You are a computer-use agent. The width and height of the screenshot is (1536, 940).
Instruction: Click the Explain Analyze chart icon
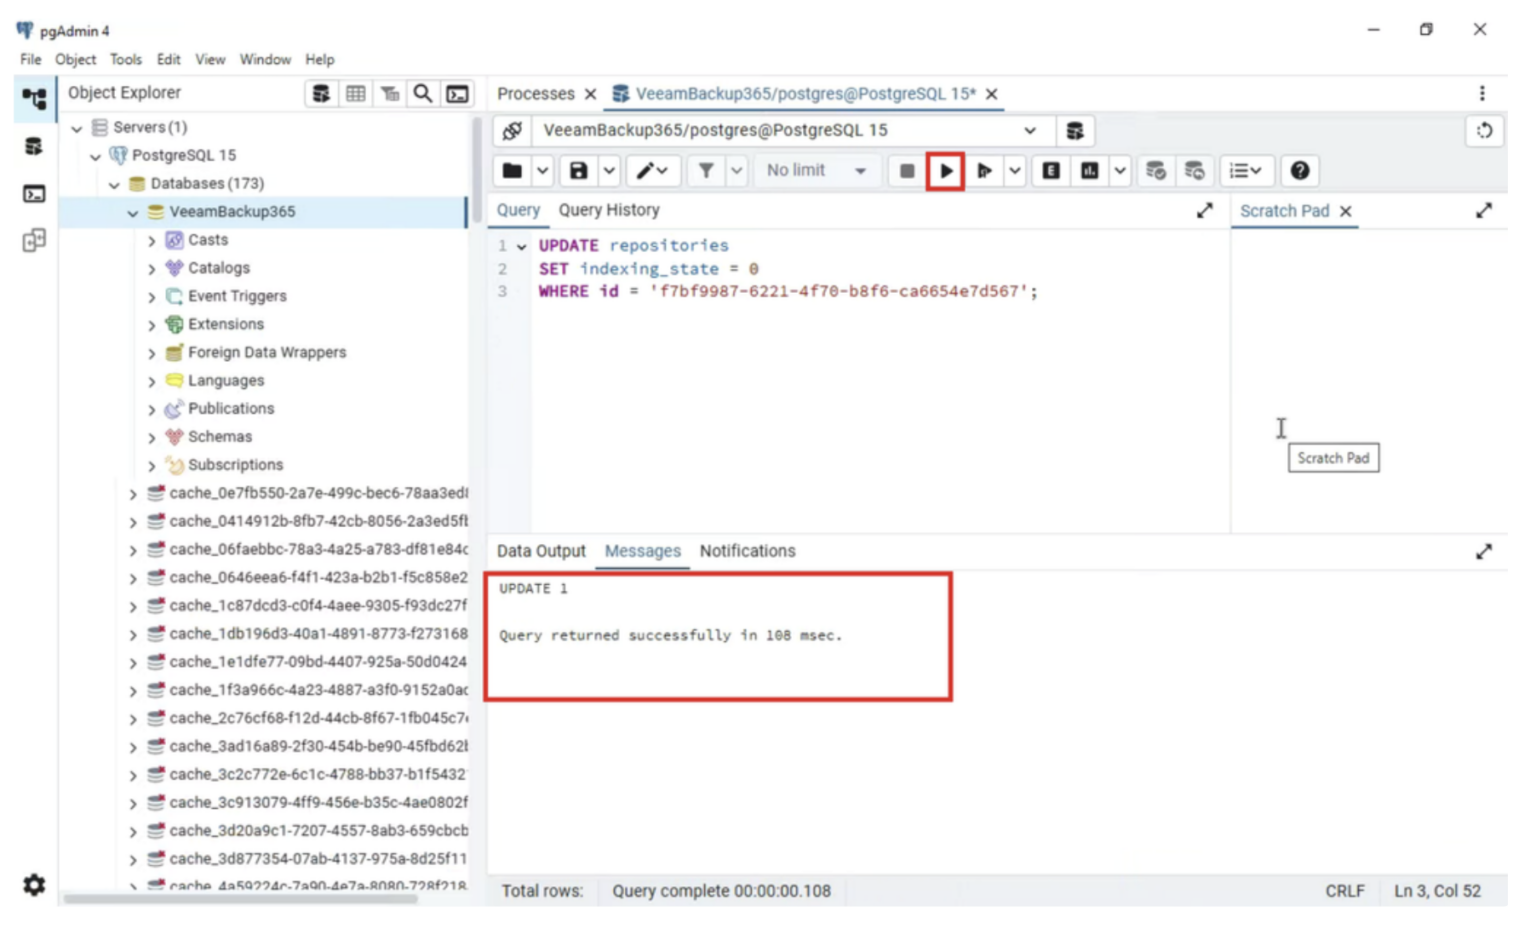click(x=1089, y=171)
